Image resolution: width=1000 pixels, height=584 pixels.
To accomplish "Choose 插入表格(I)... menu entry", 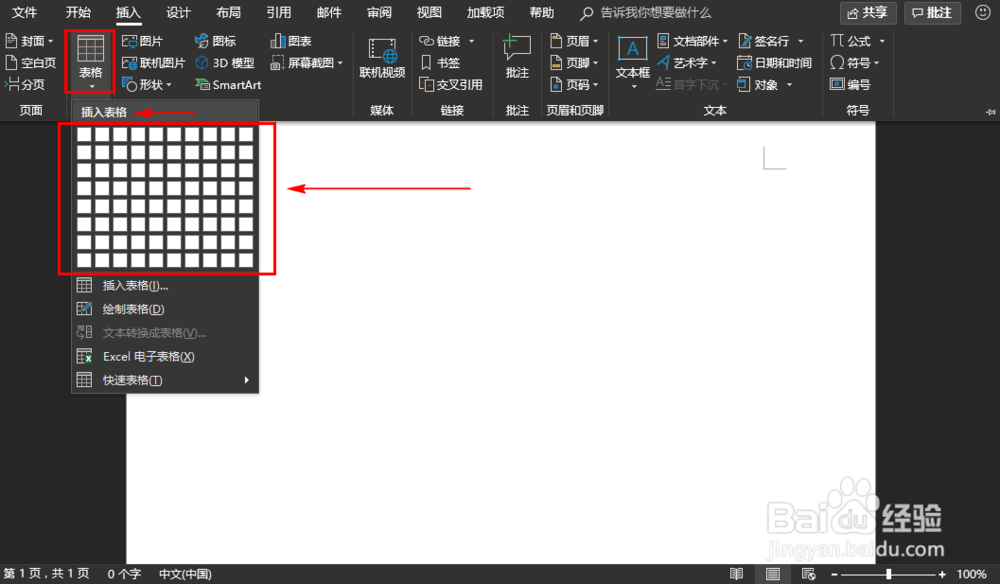I will [x=165, y=286].
